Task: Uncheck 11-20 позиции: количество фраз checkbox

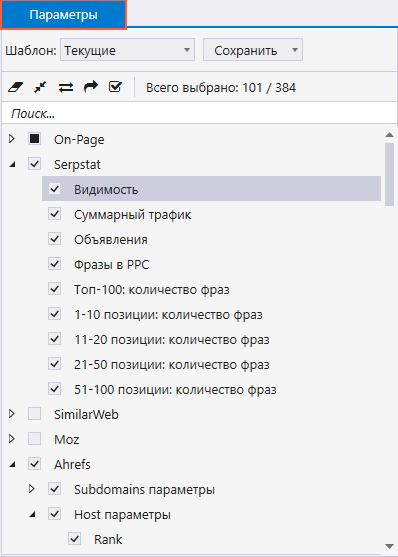Action: [x=54, y=339]
